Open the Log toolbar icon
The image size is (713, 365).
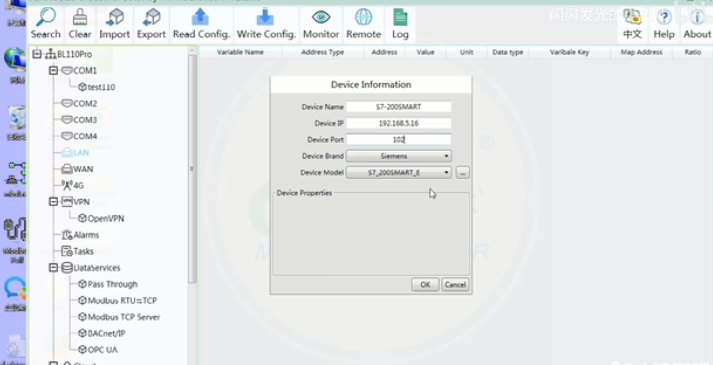tap(400, 18)
